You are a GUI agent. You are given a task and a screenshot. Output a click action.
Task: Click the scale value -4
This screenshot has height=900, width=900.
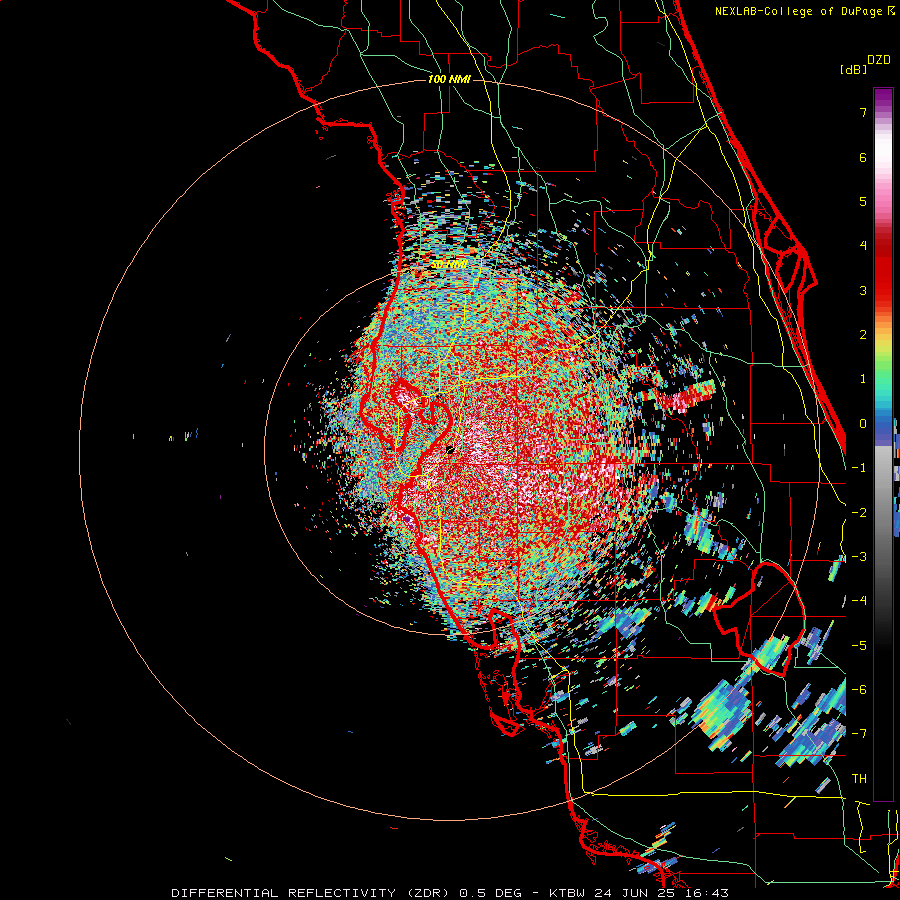[859, 601]
